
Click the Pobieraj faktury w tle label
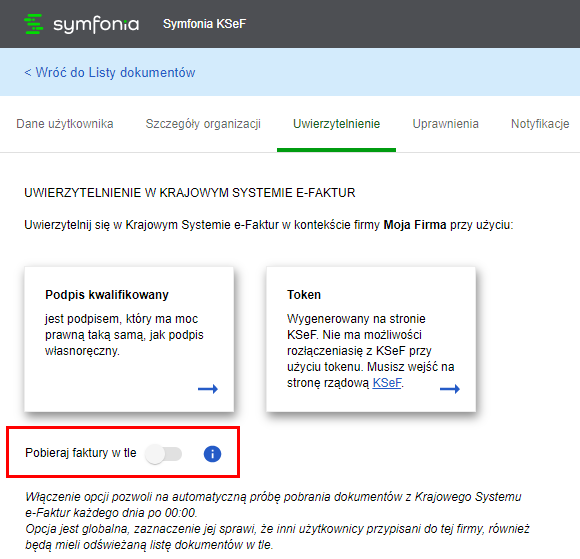[81, 453]
